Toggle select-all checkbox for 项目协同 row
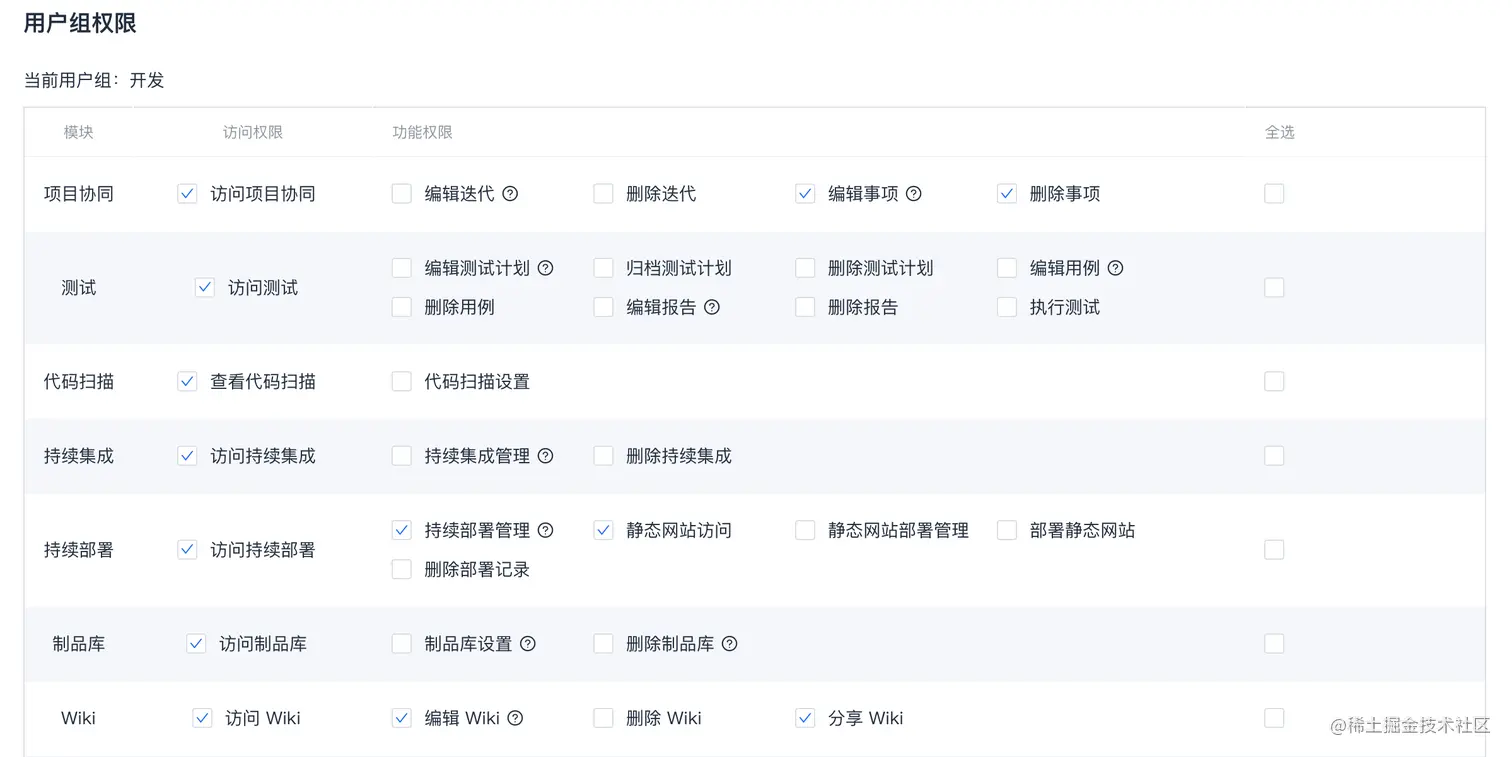The height and width of the screenshot is (757, 1512). pyautogui.click(x=1274, y=194)
